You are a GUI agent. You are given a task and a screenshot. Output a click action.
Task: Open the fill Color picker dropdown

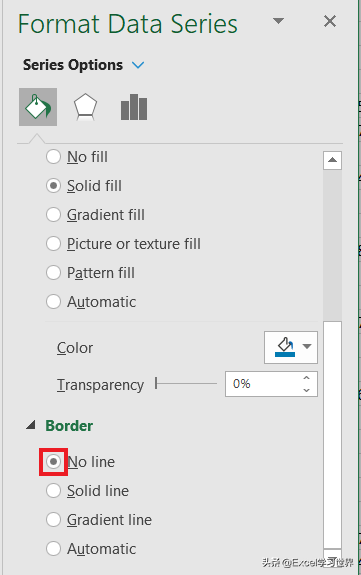291,347
